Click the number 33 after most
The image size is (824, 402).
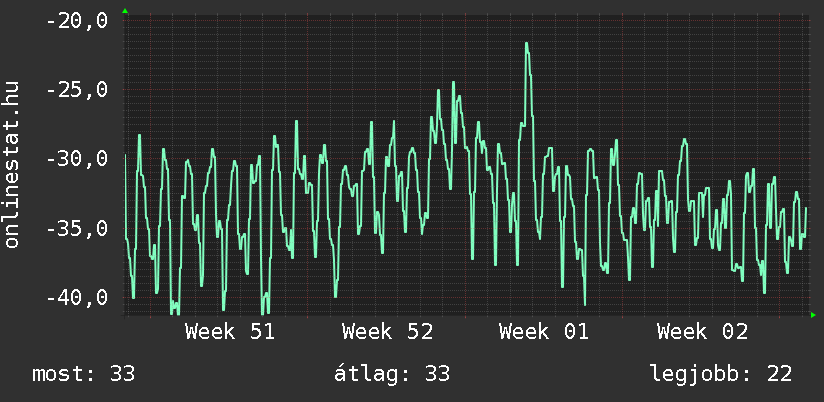tap(122, 374)
